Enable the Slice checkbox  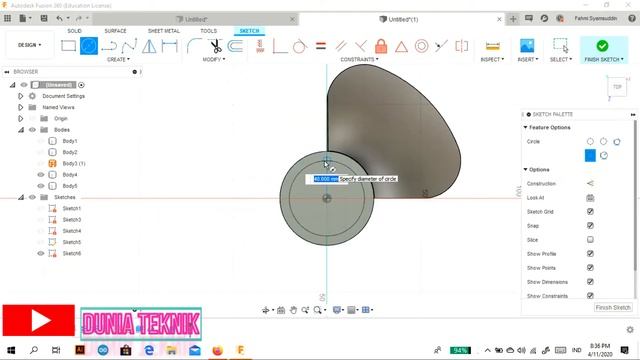coord(590,240)
